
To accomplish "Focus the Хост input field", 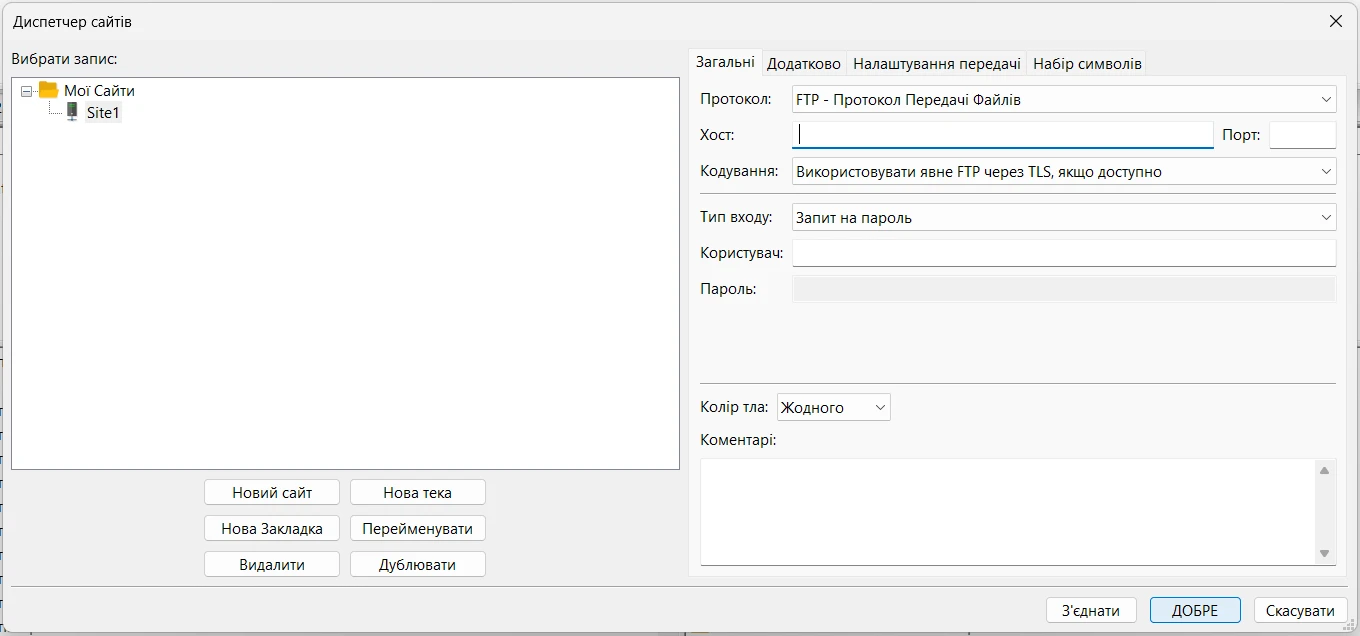I will tap(1003, 135).
